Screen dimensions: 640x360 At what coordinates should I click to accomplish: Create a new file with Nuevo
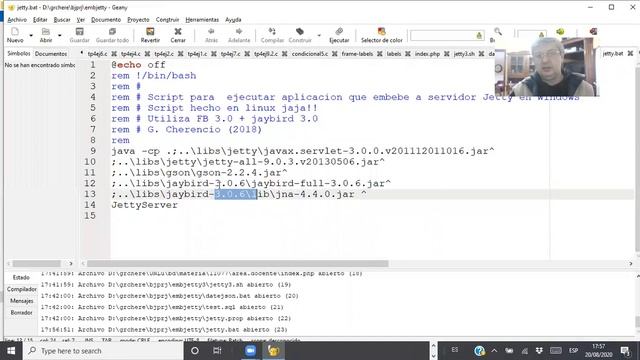click(x=15, y=35)
